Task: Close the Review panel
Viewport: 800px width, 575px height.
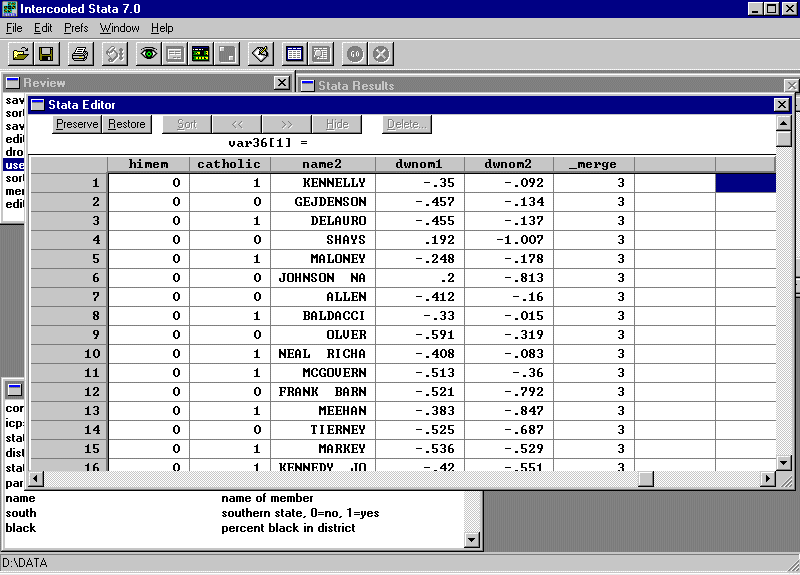Action: point(281,83)
